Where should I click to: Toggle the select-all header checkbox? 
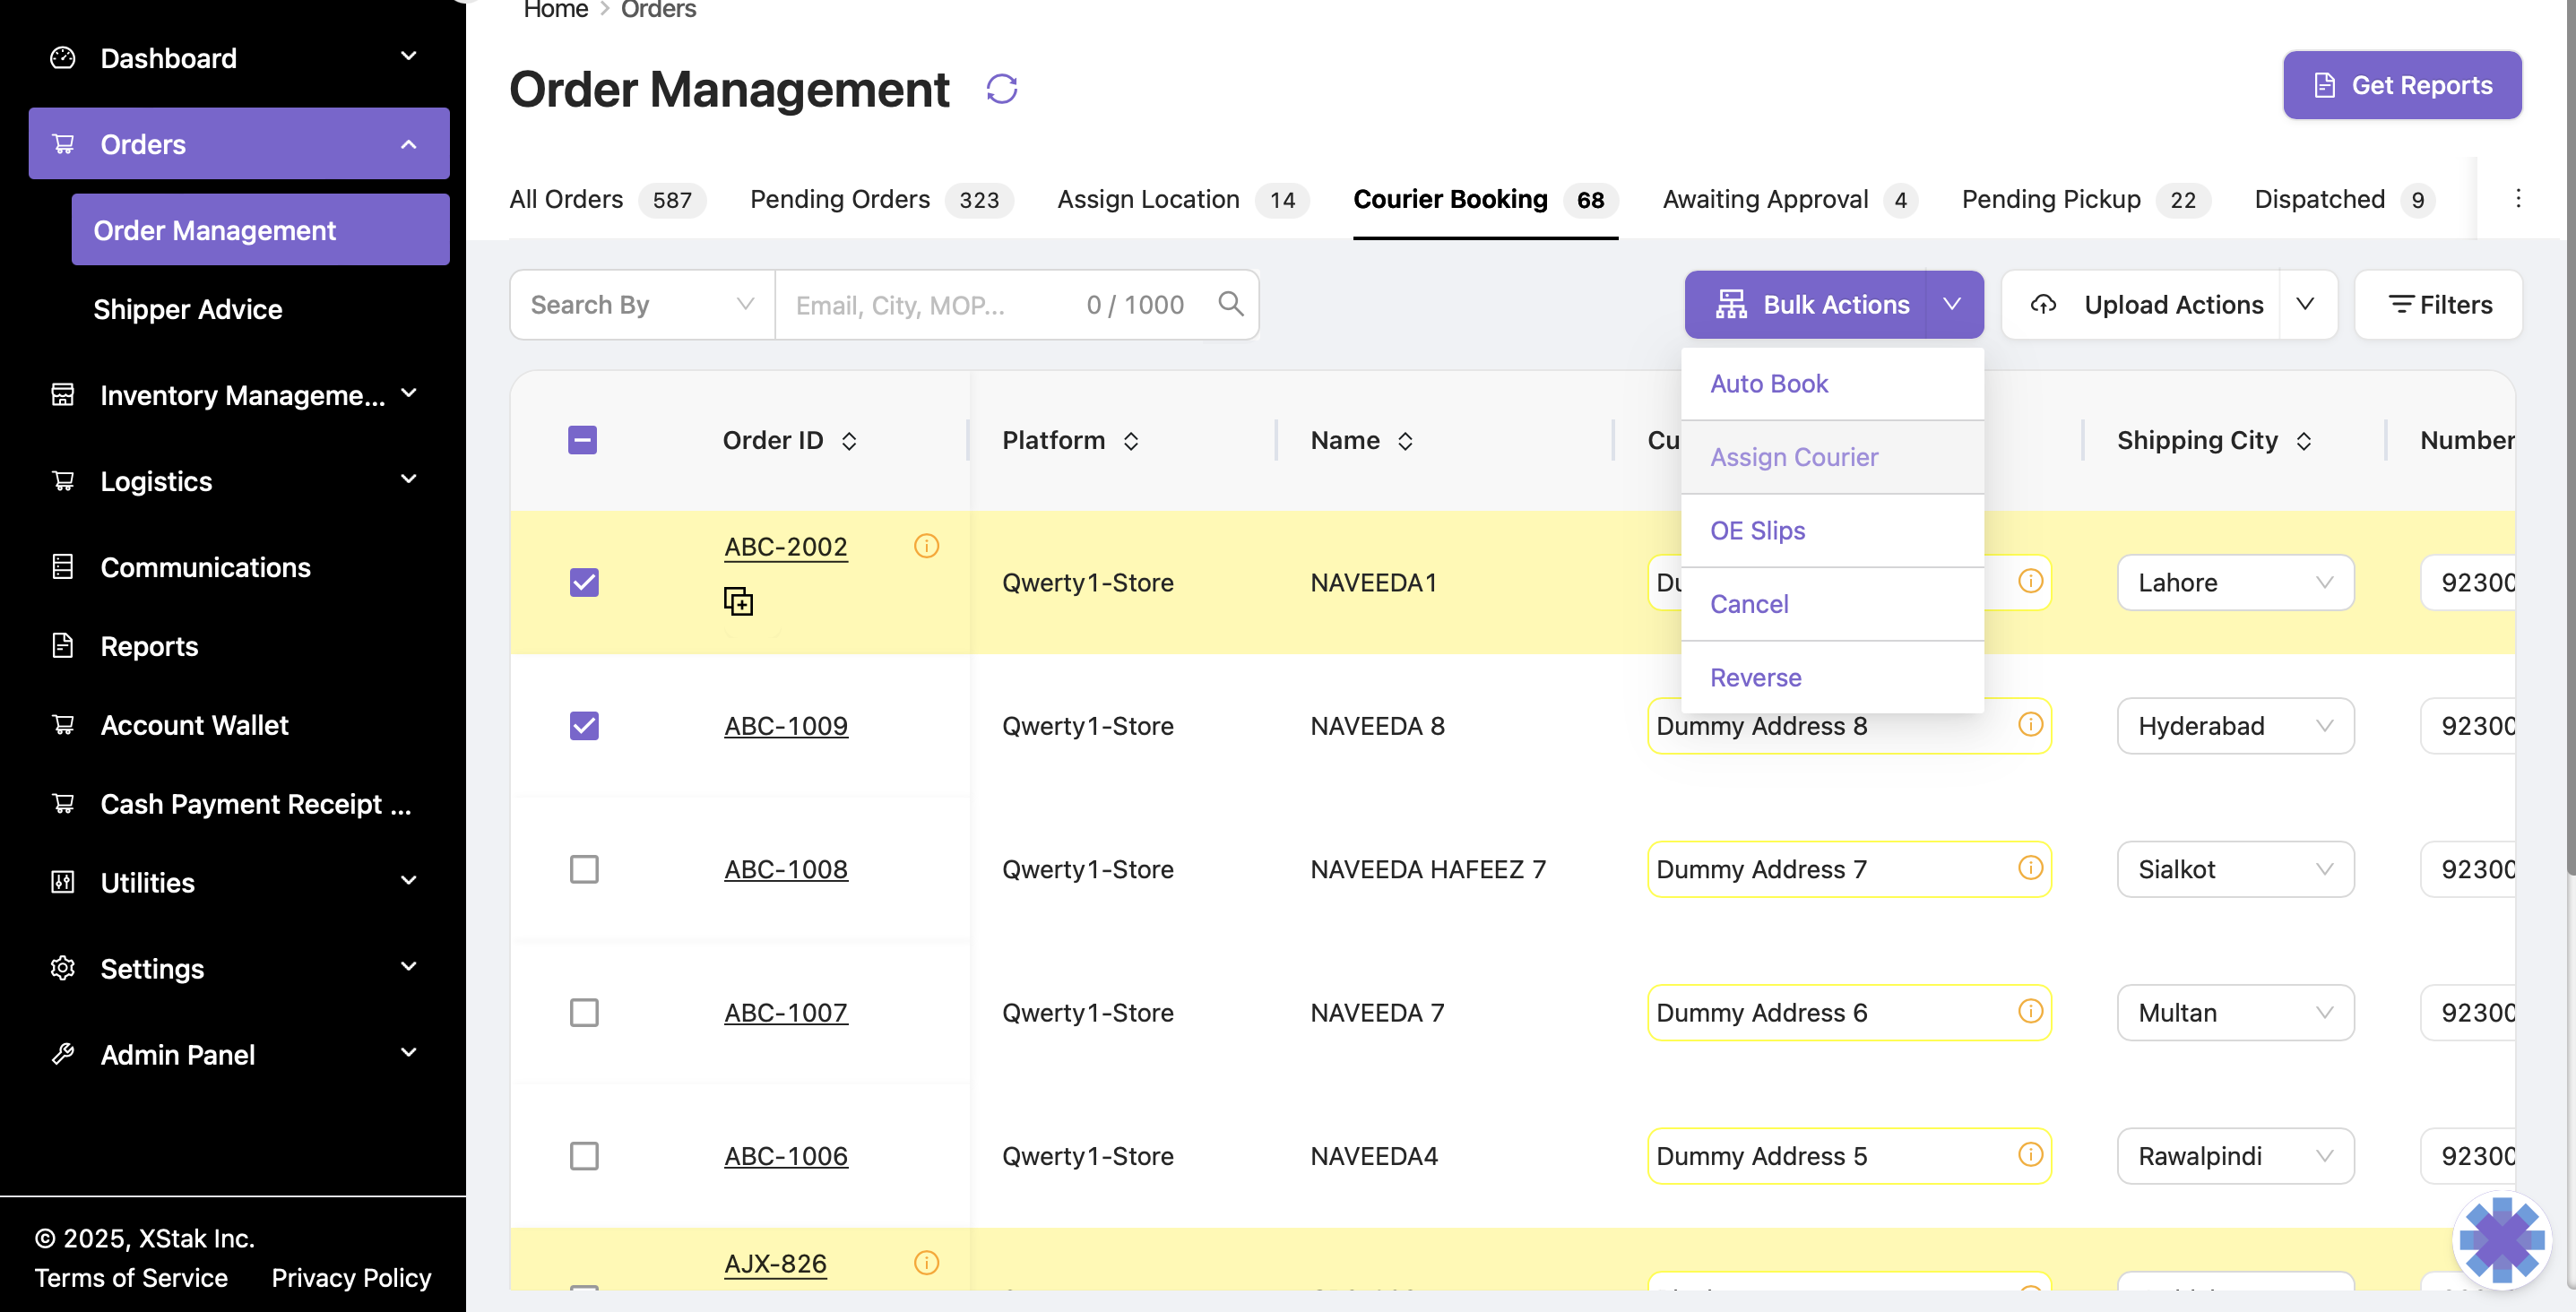point(582,440)
